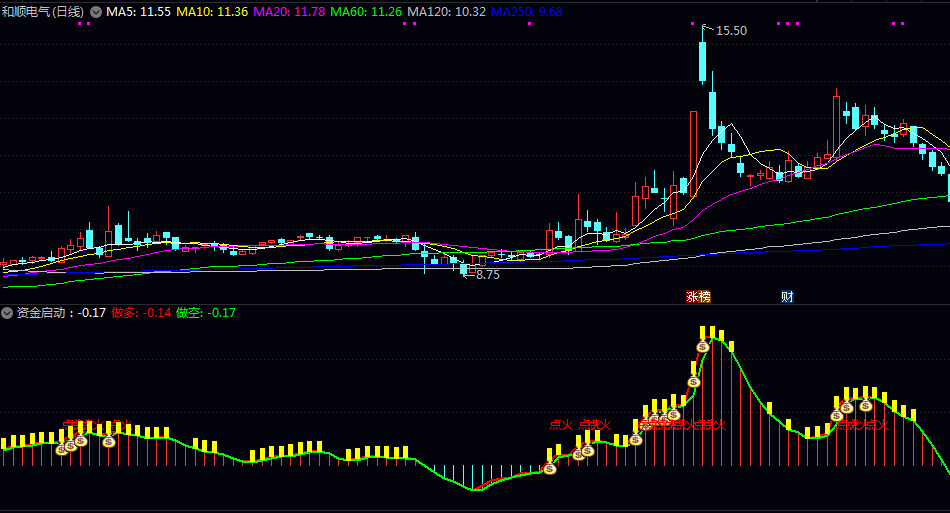Toggle the MA20 moving average line
This screenshot has height=513, width=950.
coord(289,12)
